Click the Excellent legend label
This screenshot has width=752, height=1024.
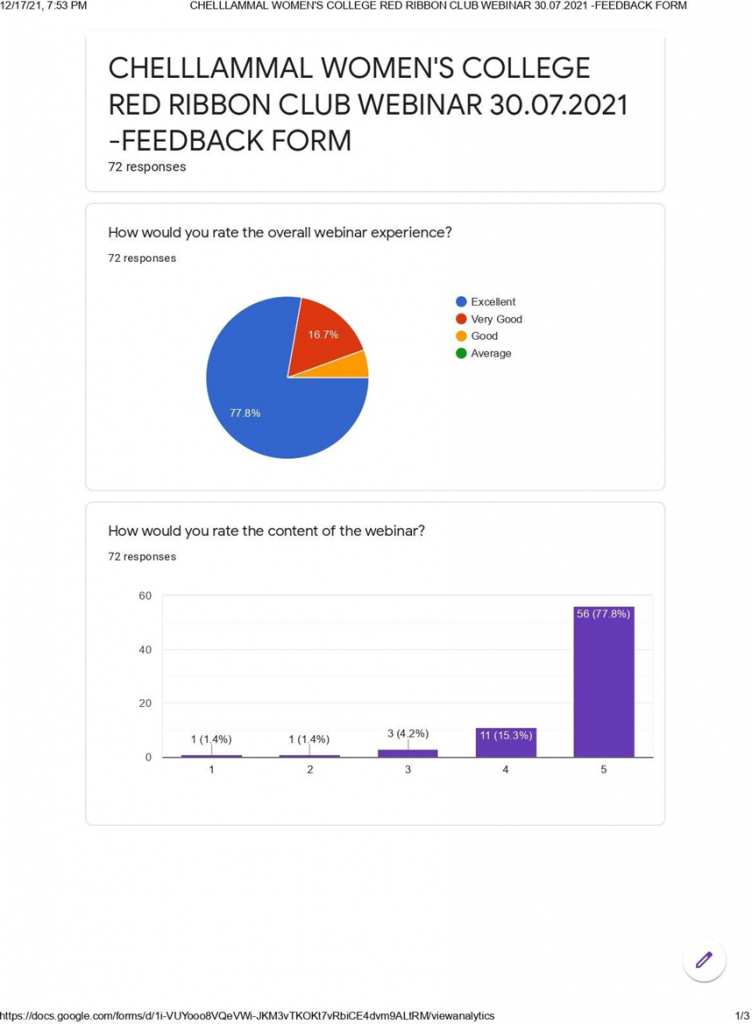(493, 302)
